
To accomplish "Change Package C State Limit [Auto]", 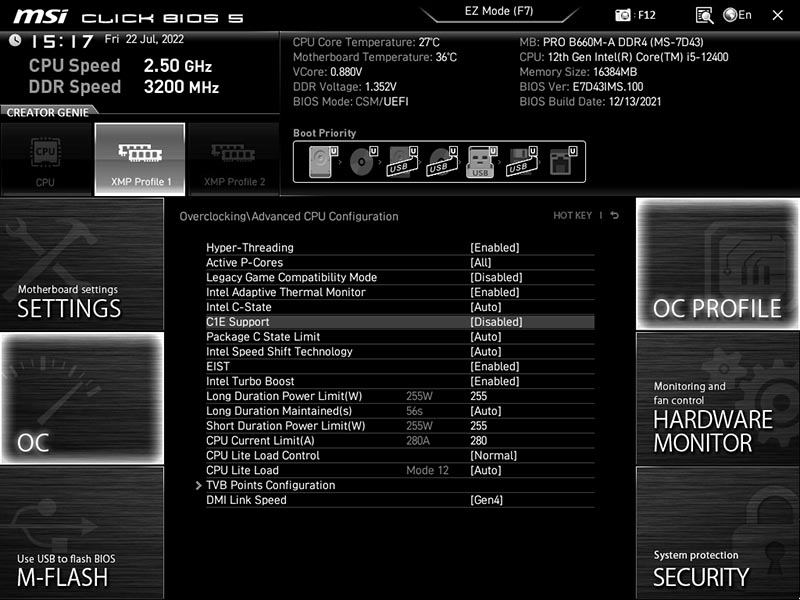I will pyautogui.click(x=486, y=337).
